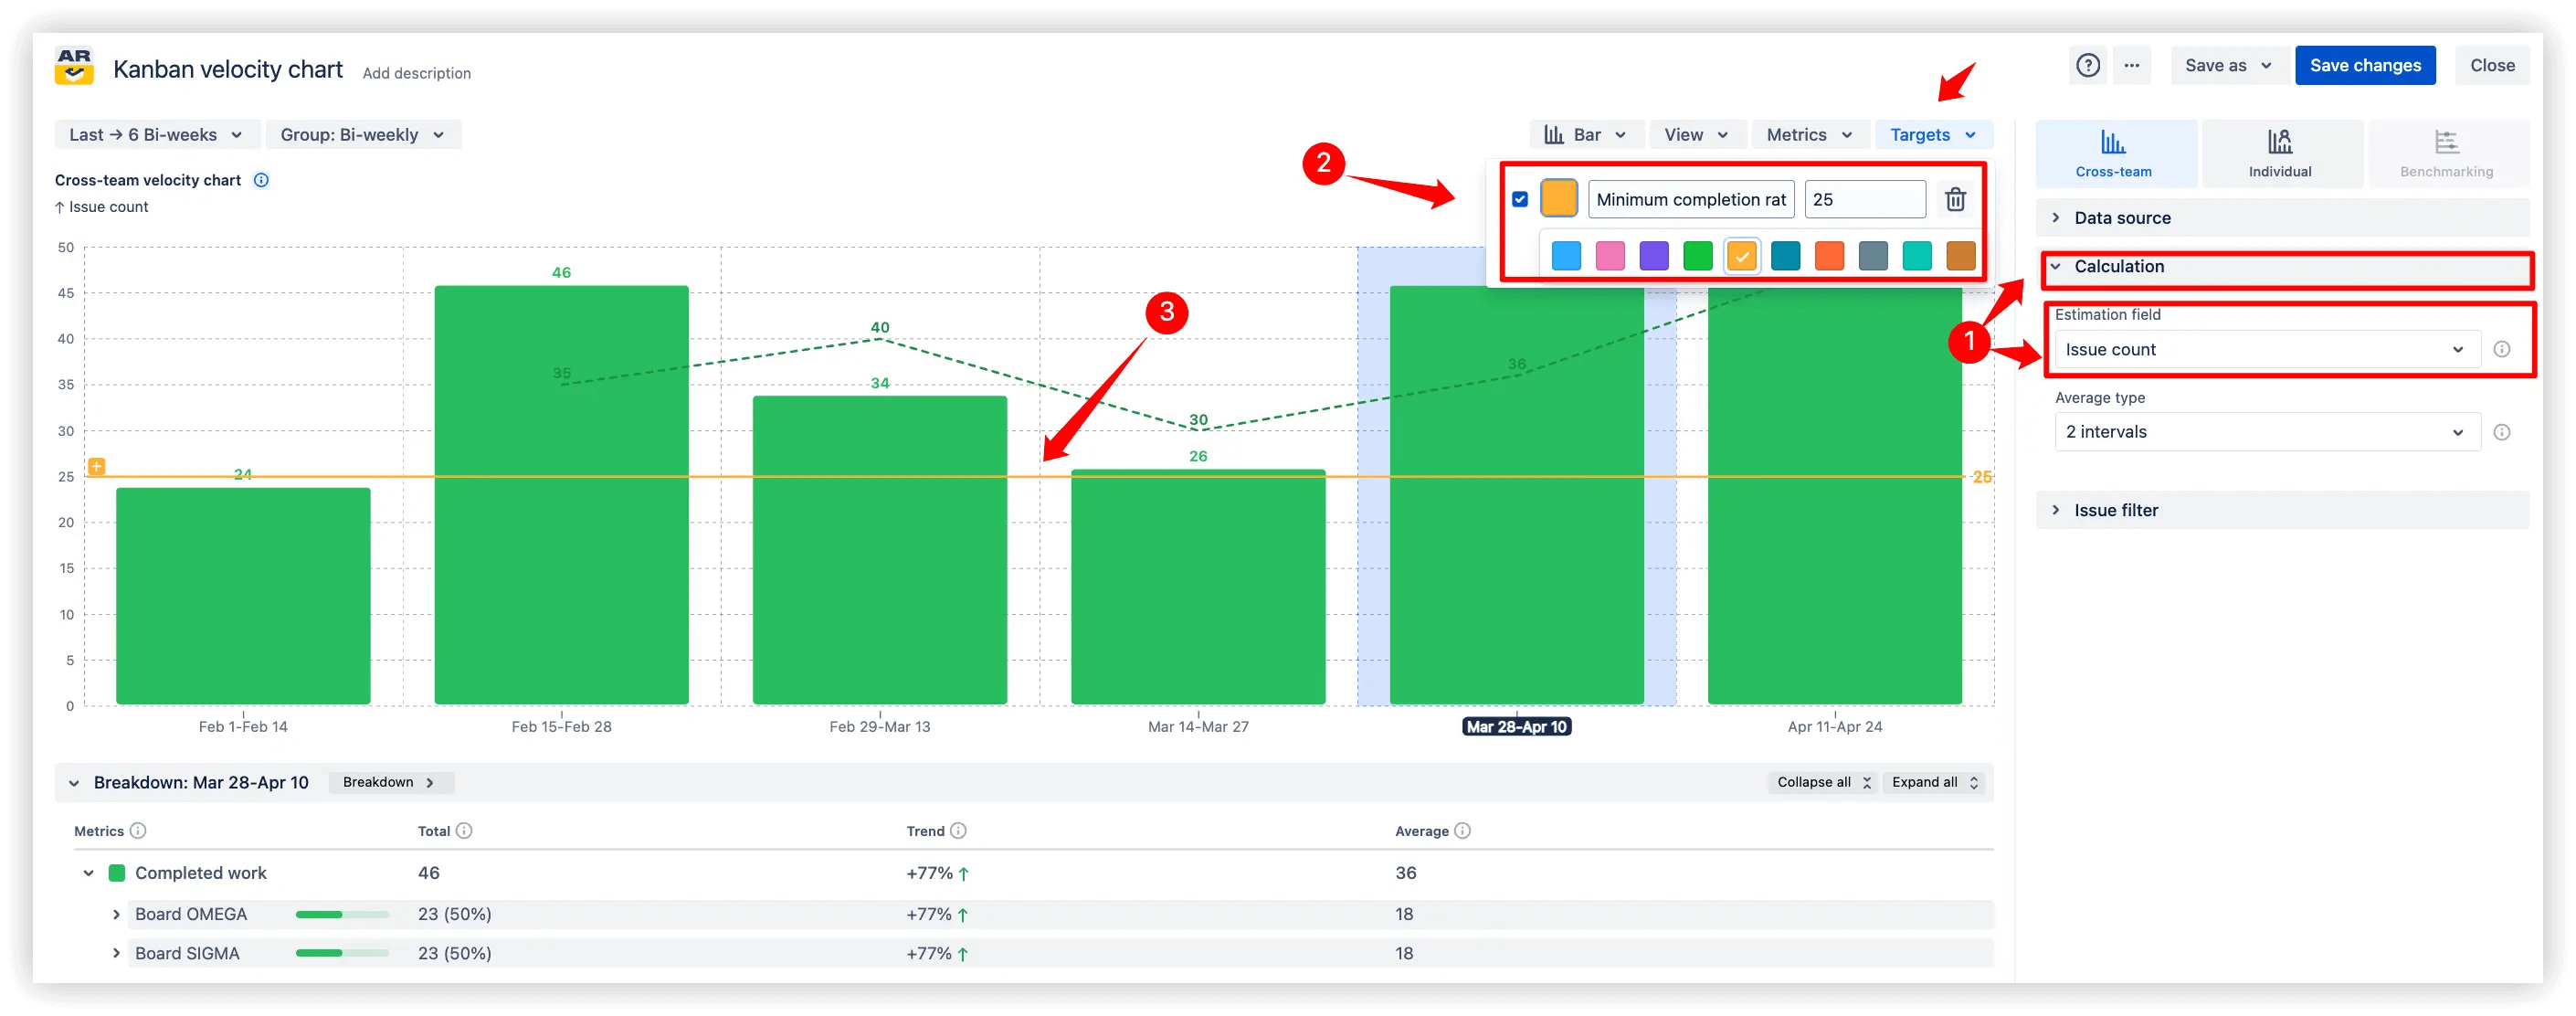The image size is (2576, 1016).
Task: Click the info icon on the Trend column
Action: pos(961,830)
